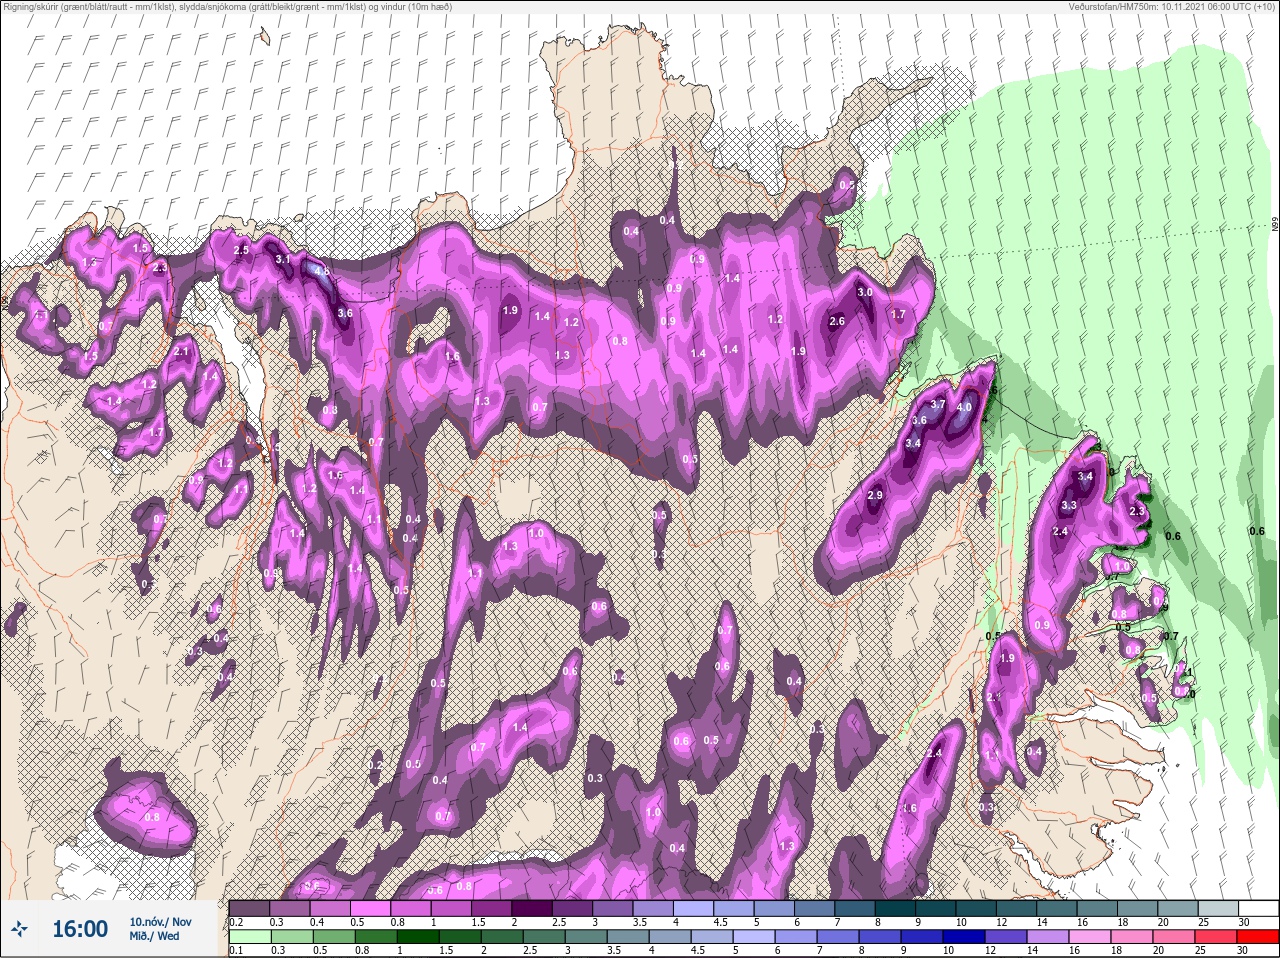The height and width of the screenshot is (958, 1280).
Task: Click the '20' tick on snow legend scale
Action: click(x=1161, y=922)
